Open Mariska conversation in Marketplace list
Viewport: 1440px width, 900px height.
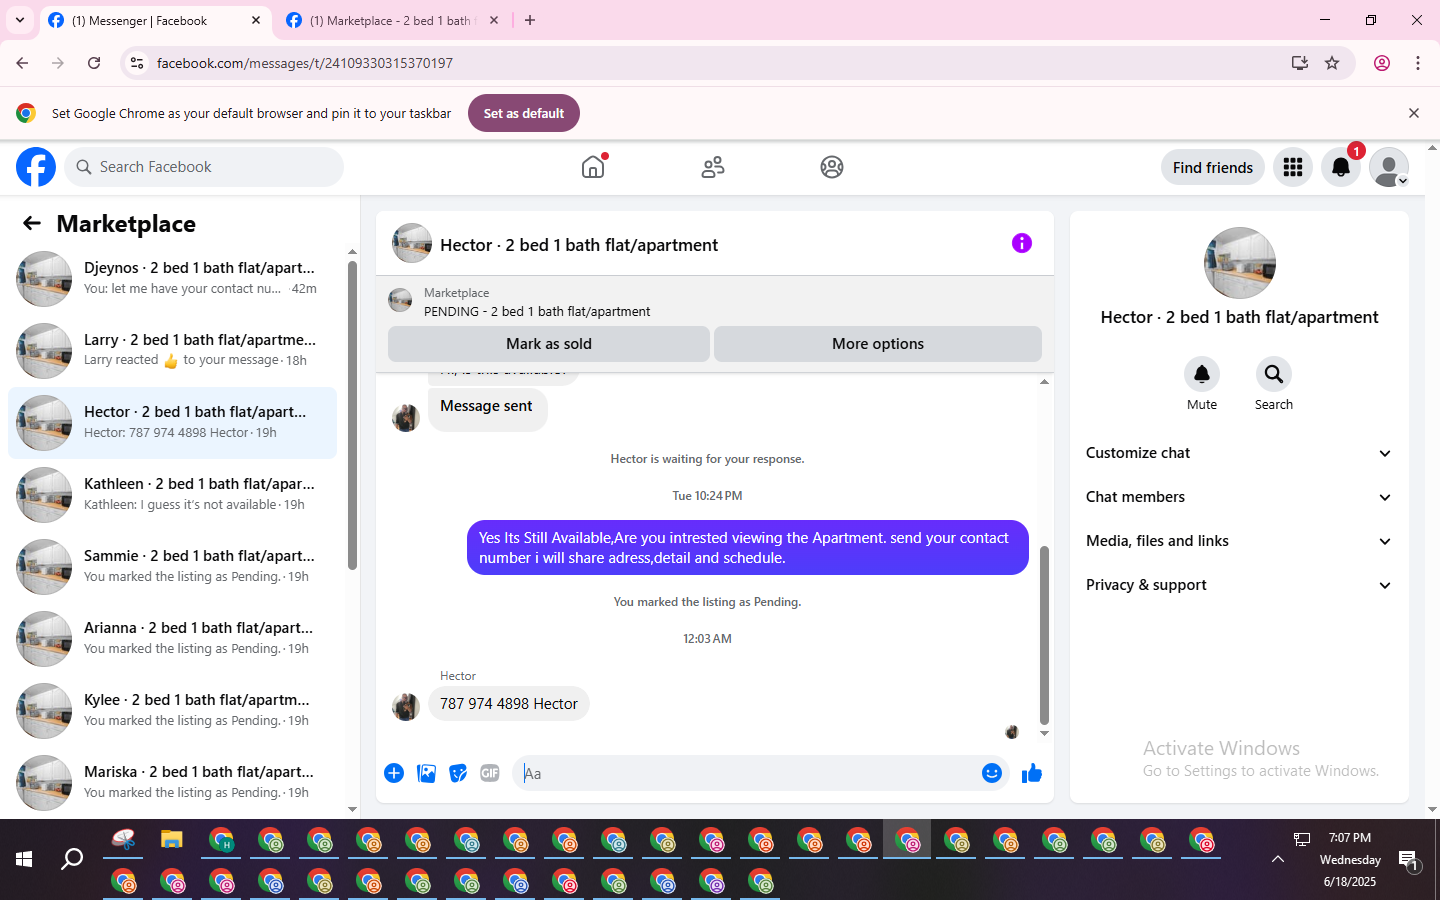tap(172, 783)
